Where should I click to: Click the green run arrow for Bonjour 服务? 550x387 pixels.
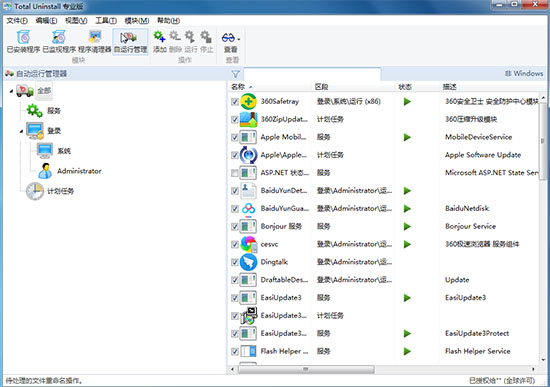click(407, 227)
